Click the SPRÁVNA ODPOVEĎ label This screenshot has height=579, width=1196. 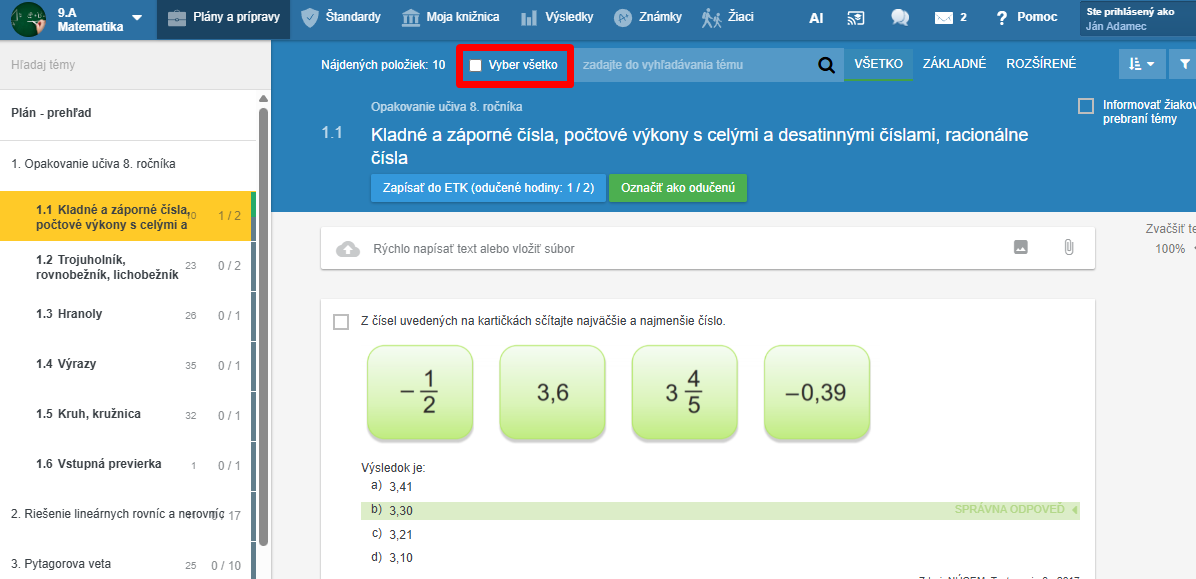[x=1009, y=510]
